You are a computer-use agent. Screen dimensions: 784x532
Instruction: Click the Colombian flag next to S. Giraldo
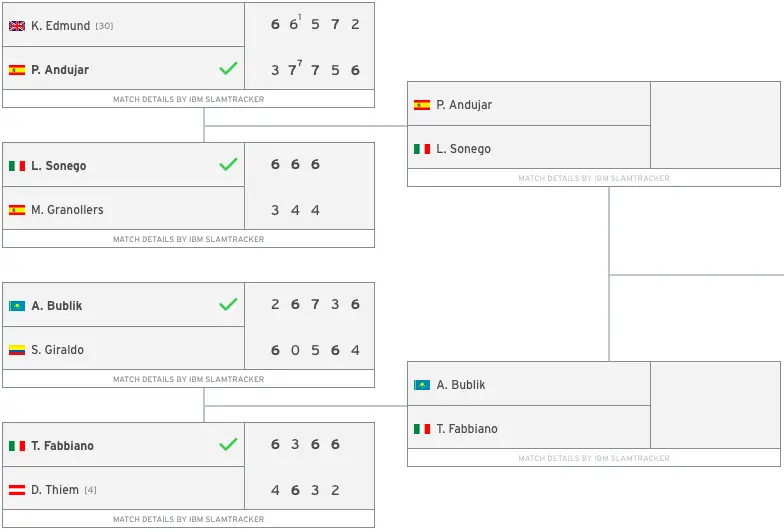pos(17,350)
